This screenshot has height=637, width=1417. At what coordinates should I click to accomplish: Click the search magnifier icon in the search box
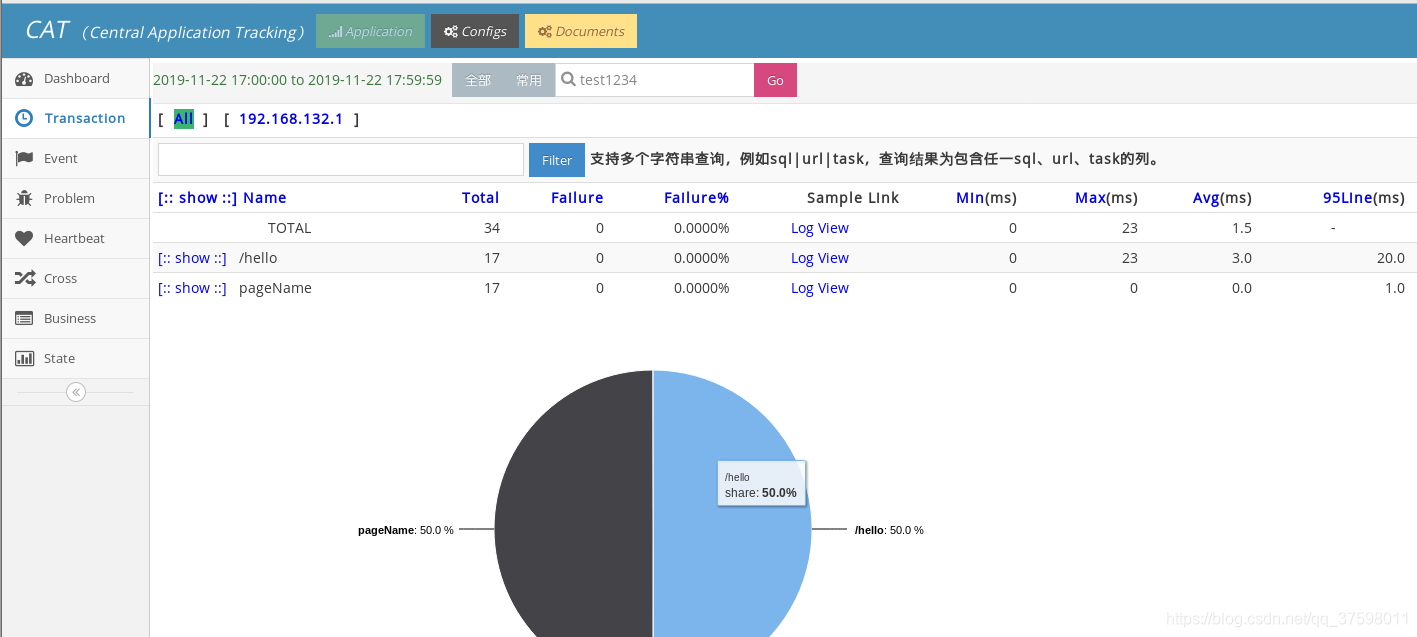(568, 79)
